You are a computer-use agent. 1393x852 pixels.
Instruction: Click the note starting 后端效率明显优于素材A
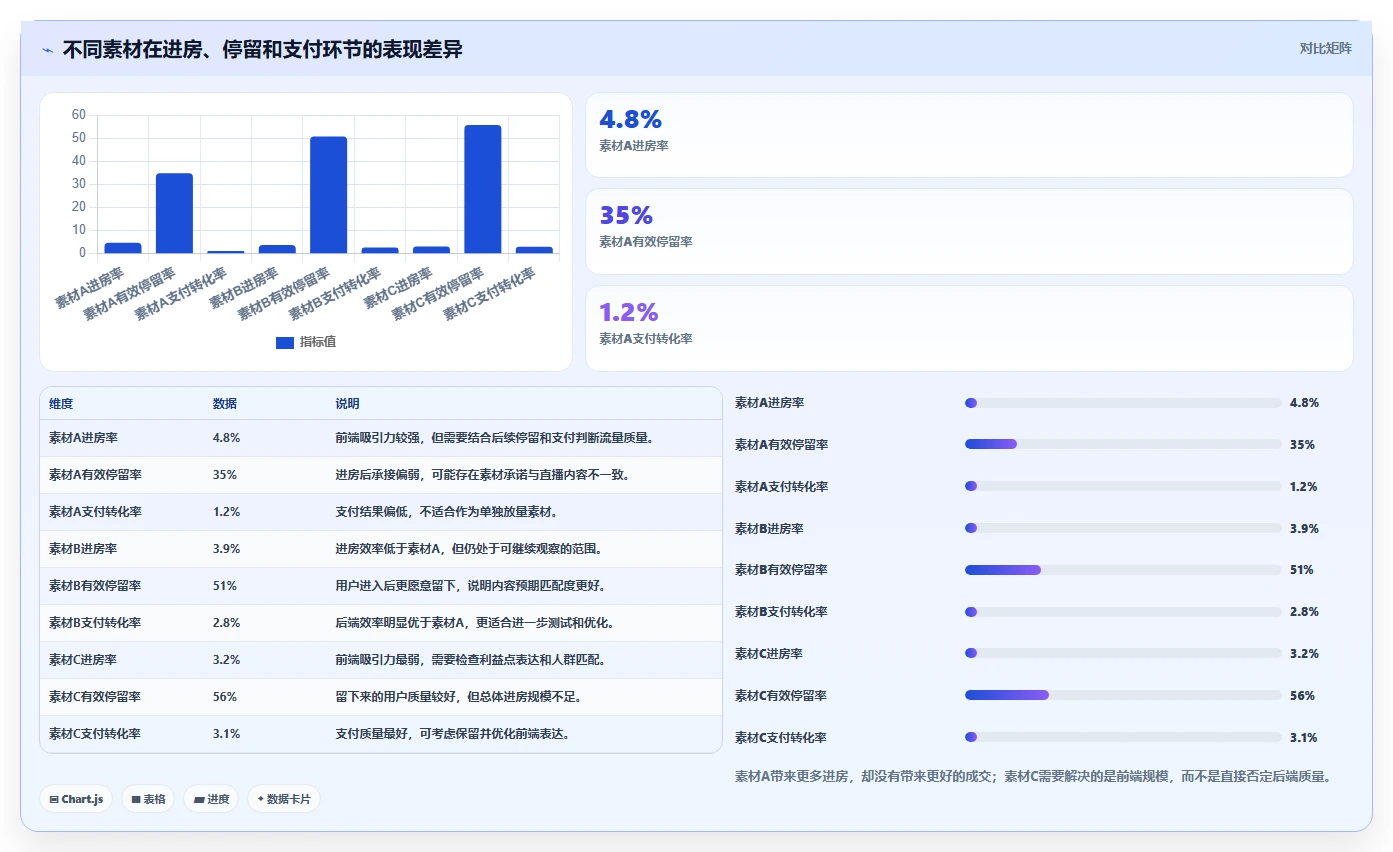point(476,623)
